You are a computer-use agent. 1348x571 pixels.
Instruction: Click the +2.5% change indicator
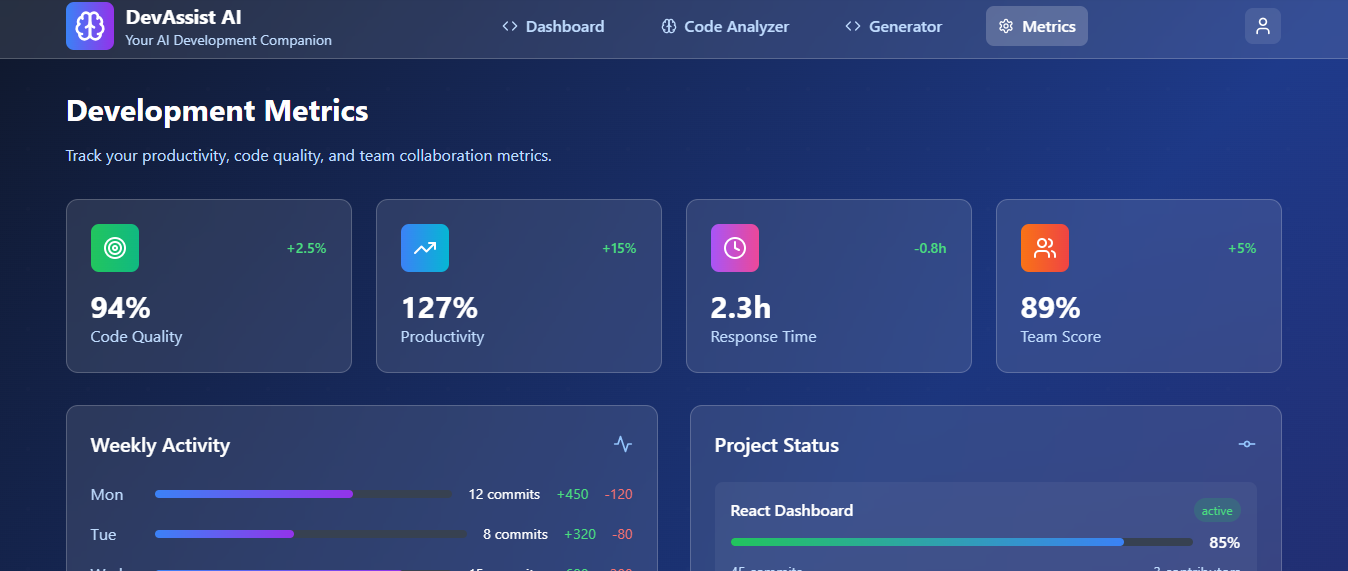(x=307, y=248)
